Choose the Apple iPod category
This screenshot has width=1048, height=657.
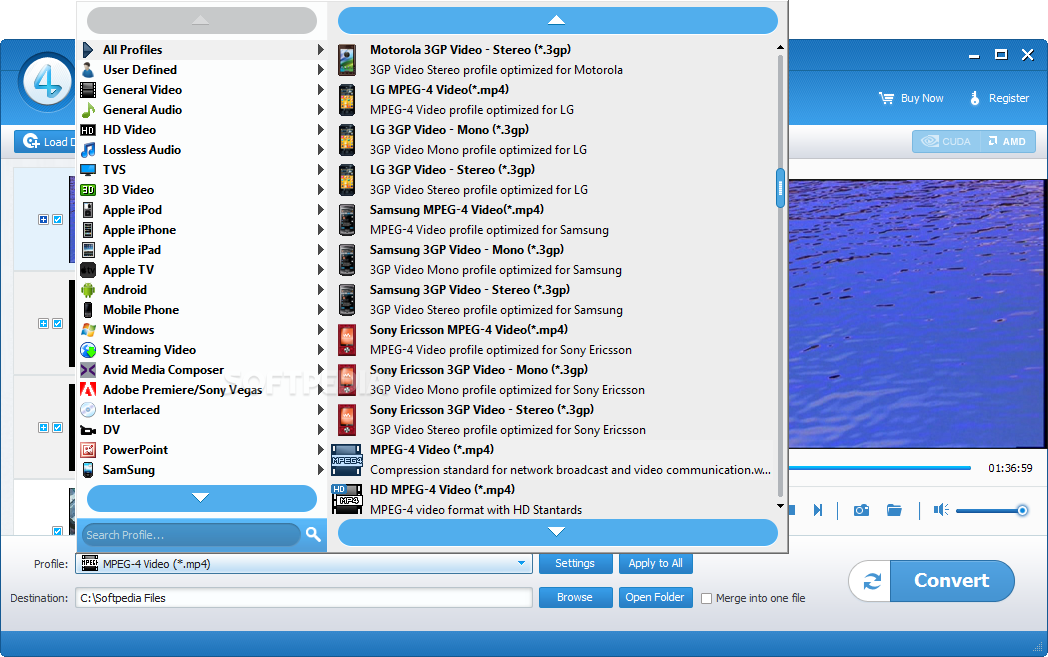point(202,210)
